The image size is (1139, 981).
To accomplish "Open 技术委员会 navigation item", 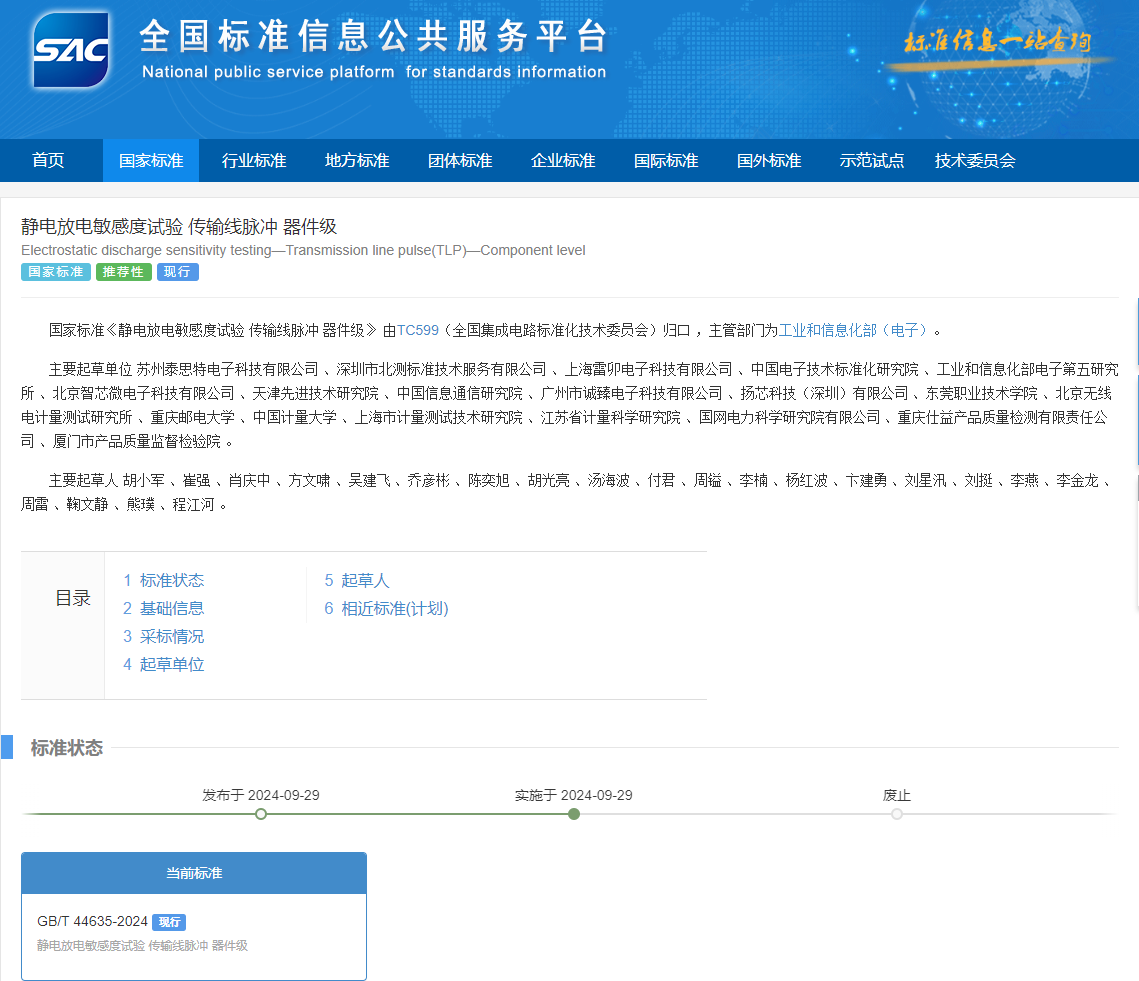I will [x=975, y=161].
